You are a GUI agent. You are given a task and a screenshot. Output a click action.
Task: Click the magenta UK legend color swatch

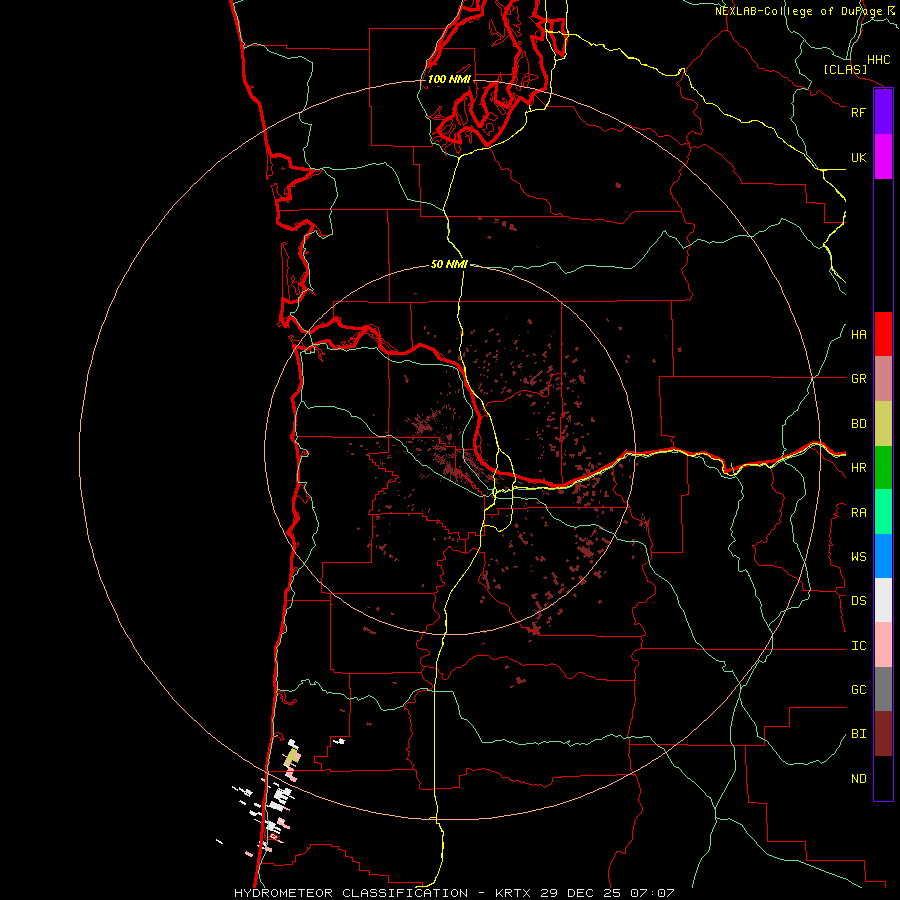tap(883, 157)
